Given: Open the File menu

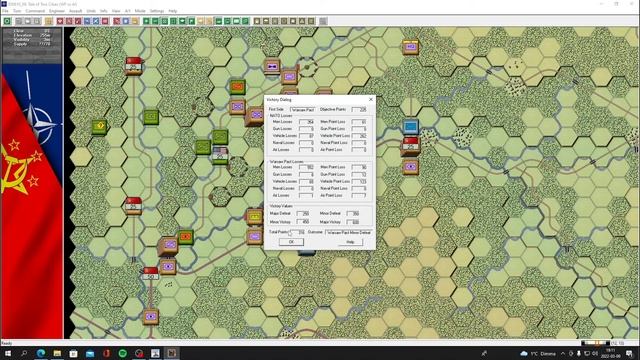Looking at the screenshot, I should (x=5, y=11).
